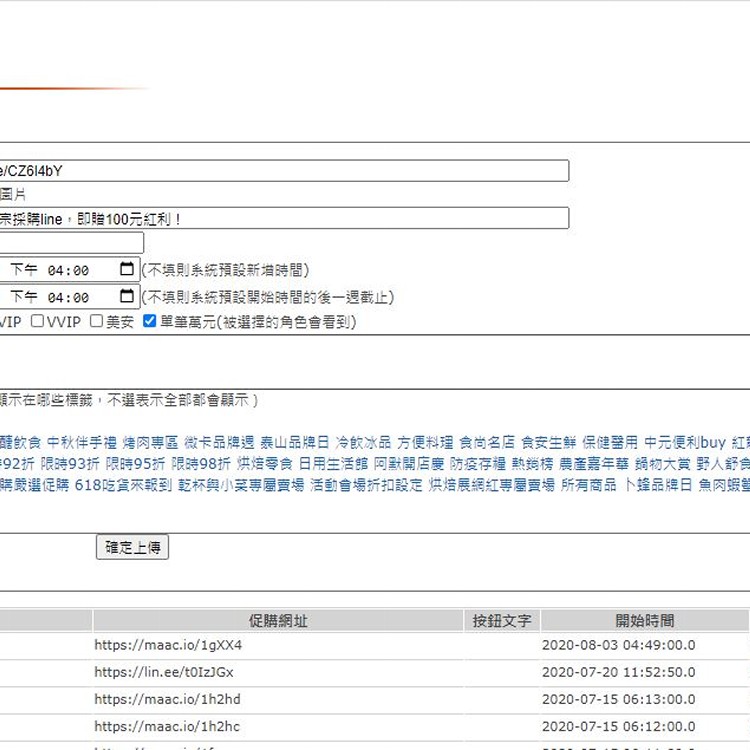Check the VVIP role checkbox

click(37, 322)
